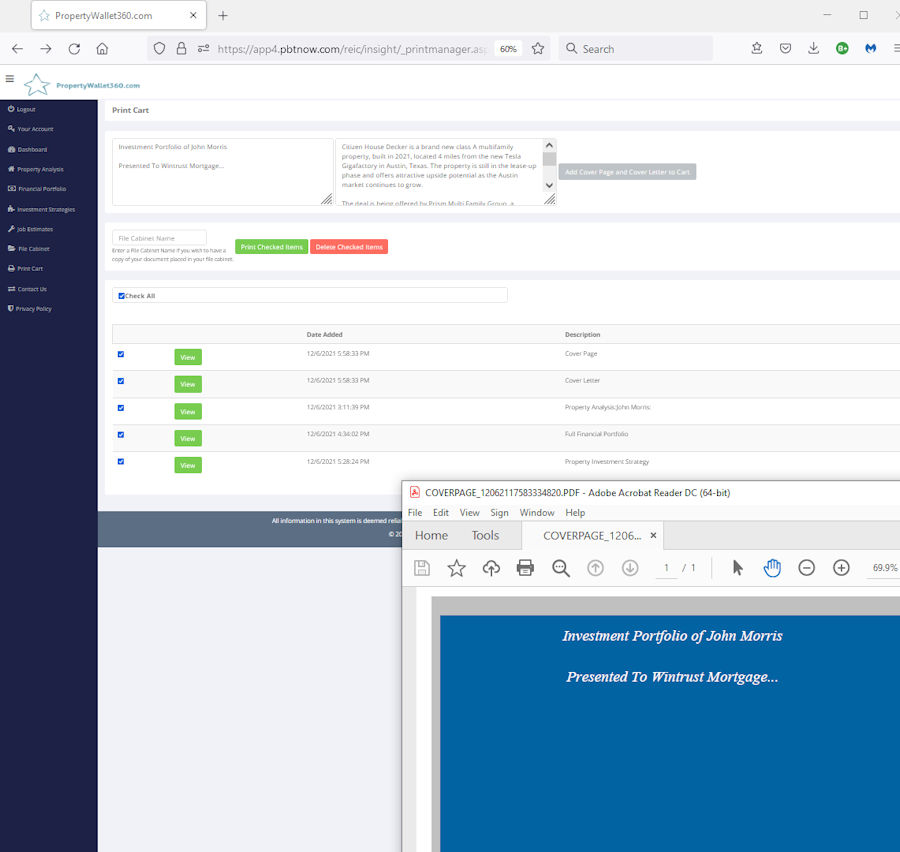Click Add Cover Page and Cover Letter button
The image size is (900, 852).
[x=627, y=172]
